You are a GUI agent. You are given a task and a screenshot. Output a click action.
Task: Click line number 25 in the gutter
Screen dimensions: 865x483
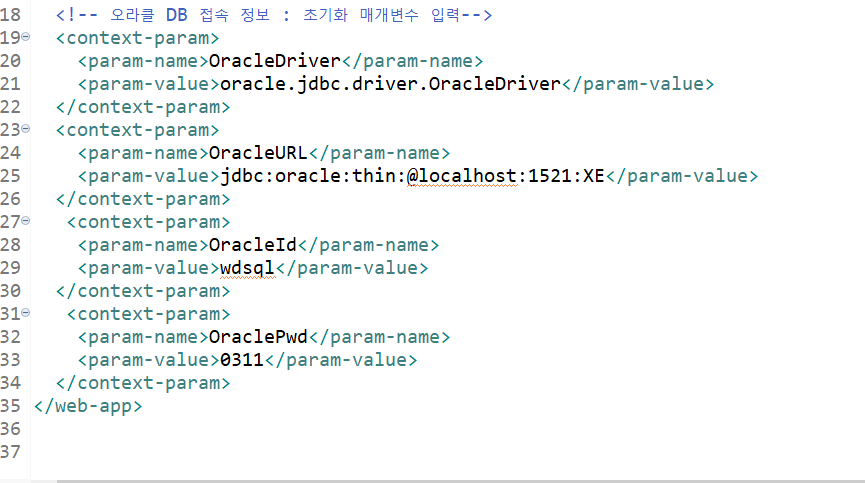coord(10,176)
